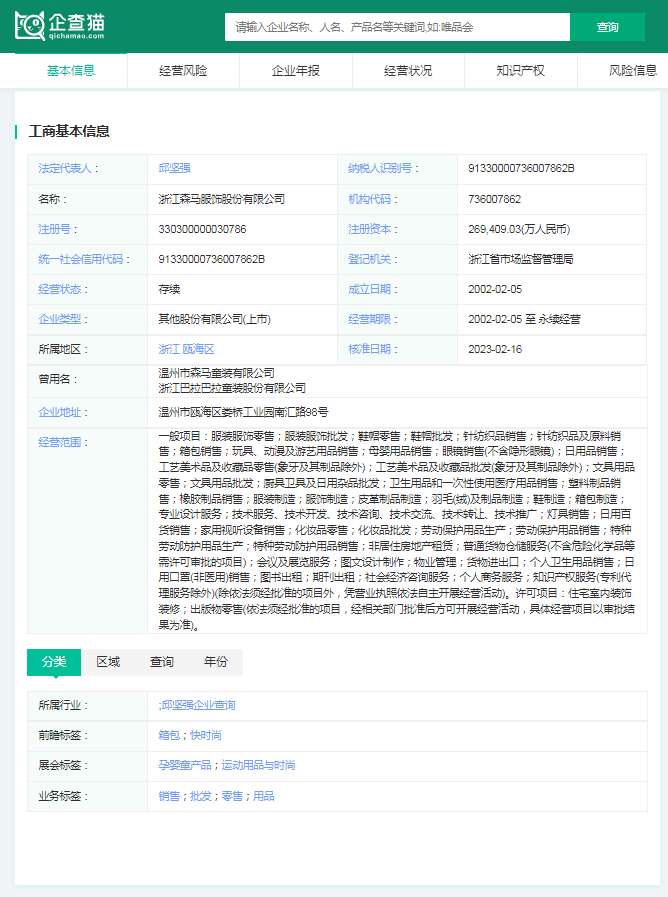The height and width of the screenshot is (897, 668).
Task: Select registrar 浙江省市场监督管理局
Action: [x=521, y=259]
